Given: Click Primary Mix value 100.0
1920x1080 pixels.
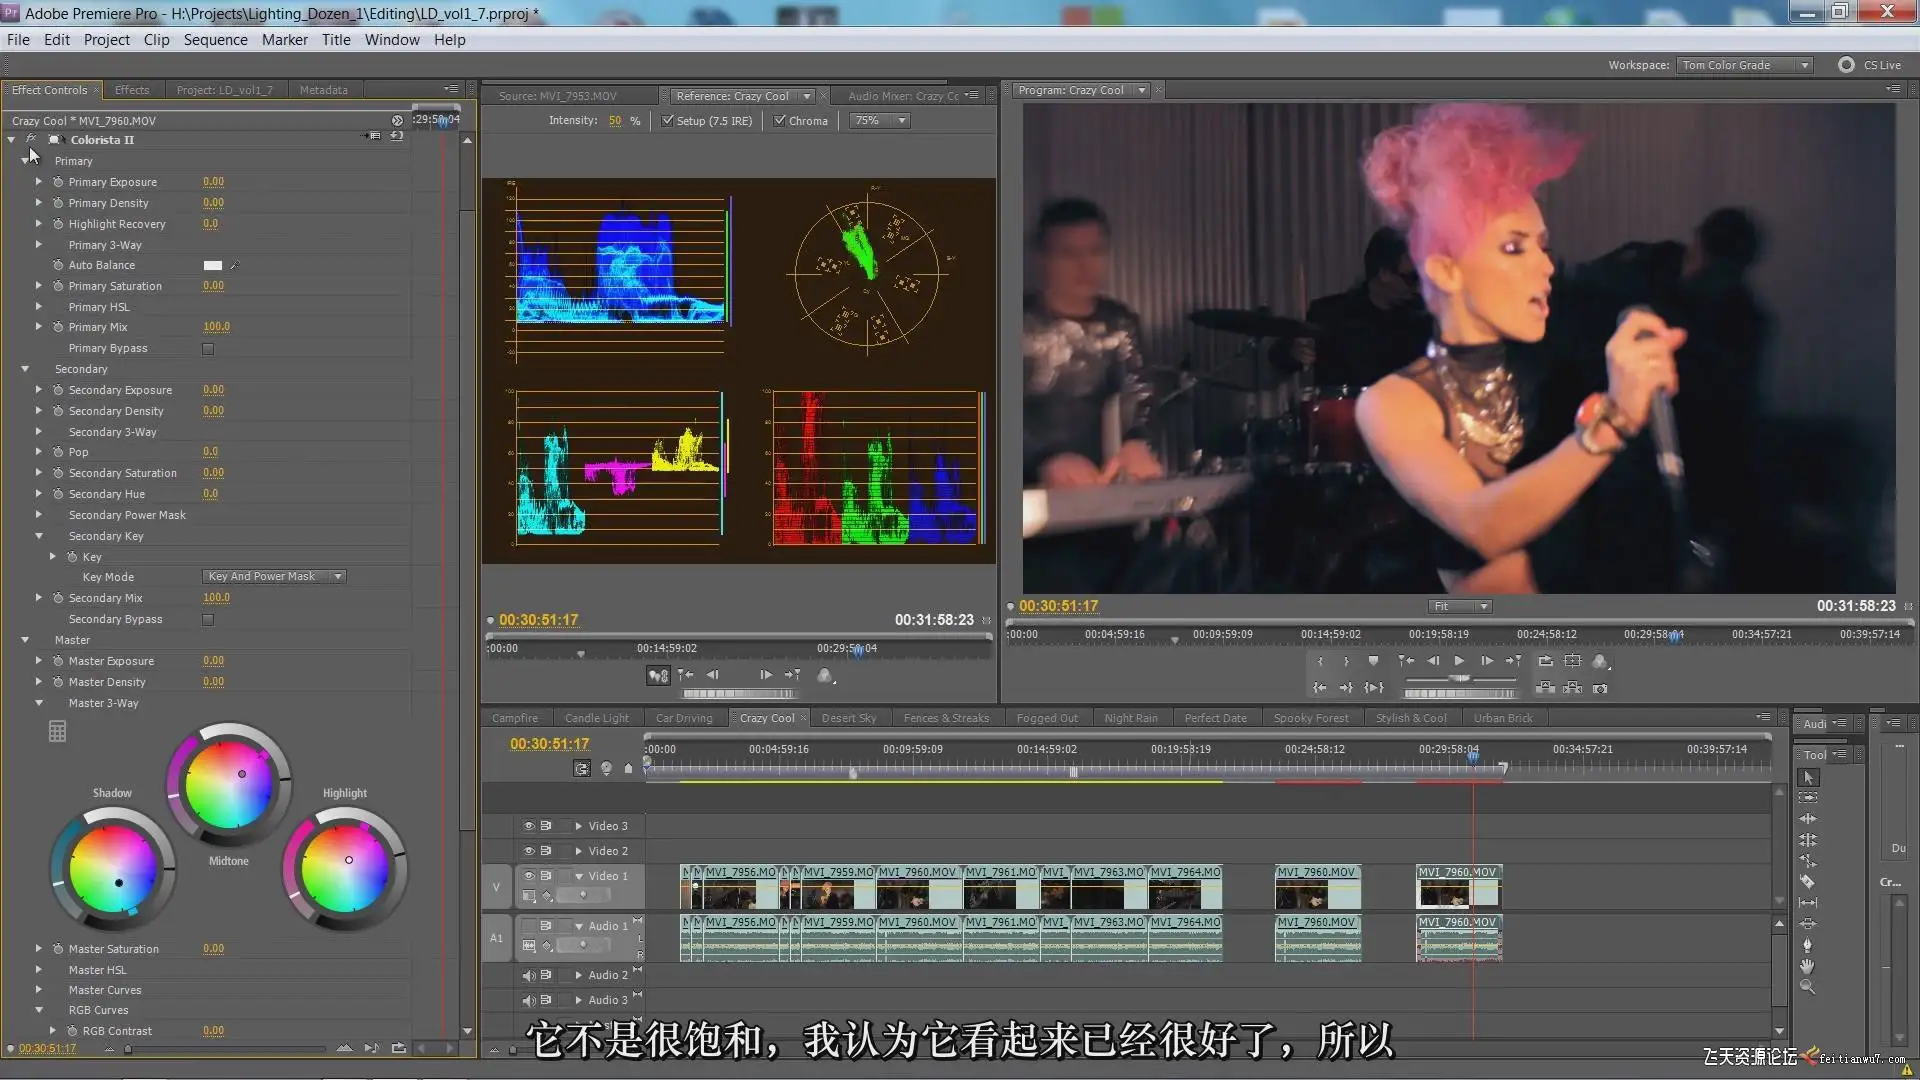Looking at the screenshot, I should pos(216,327).
